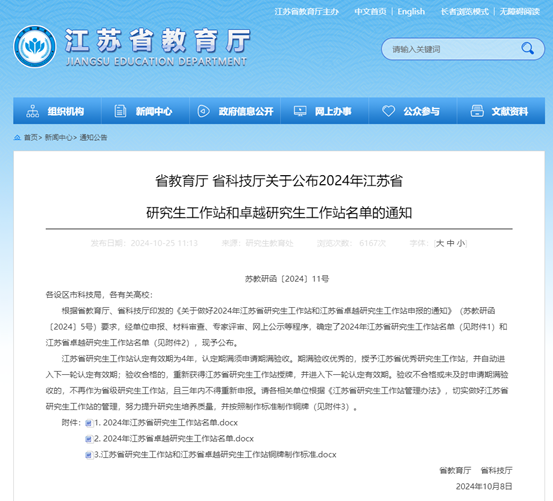
Task: Open 2024年江苏省研究生工作站名单.docx attachment
Action: (x=166, y=423)
